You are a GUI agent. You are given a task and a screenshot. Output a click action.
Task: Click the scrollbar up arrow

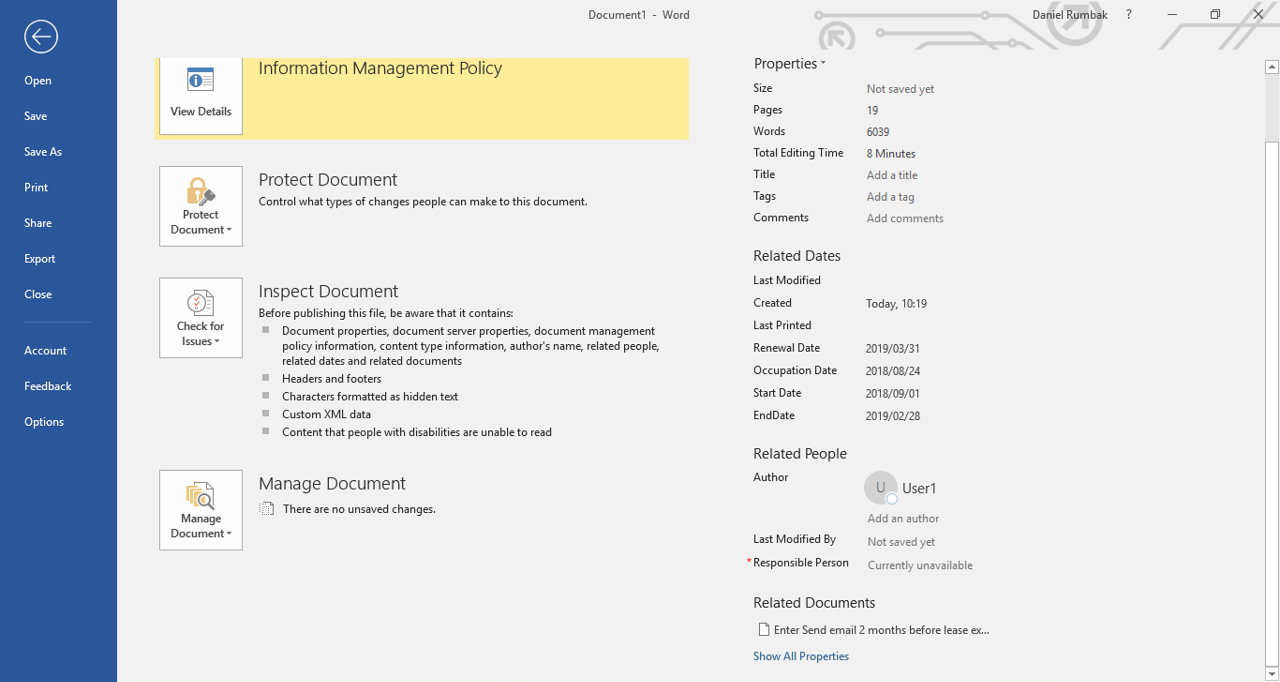(1272, 67)
